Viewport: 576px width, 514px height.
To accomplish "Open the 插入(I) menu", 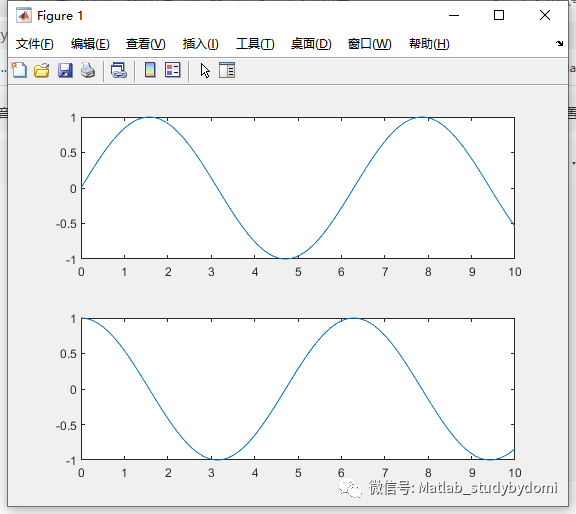I will [201, 44].
